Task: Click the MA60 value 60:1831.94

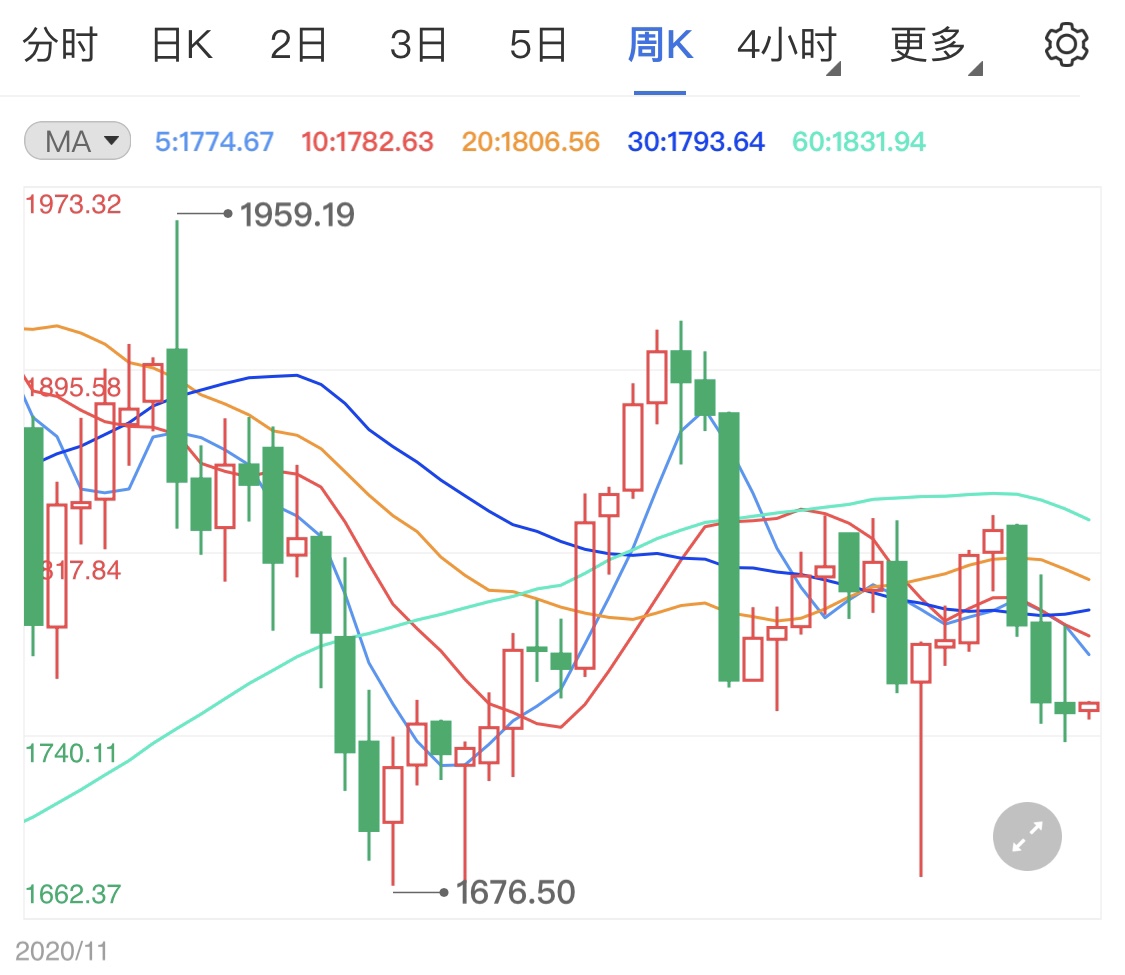Action: click(859, 141)
